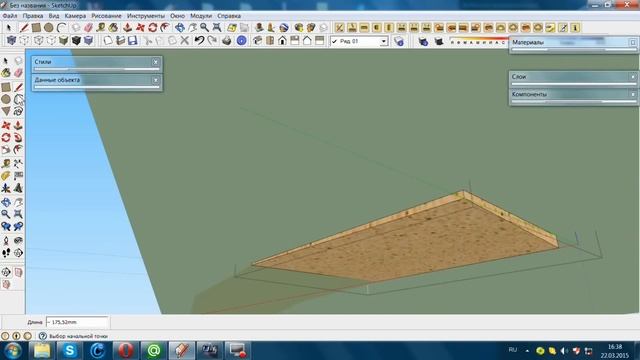
Task: Pick the Line pencil tool in top toolbar
Action: click(x=24, y=28)
